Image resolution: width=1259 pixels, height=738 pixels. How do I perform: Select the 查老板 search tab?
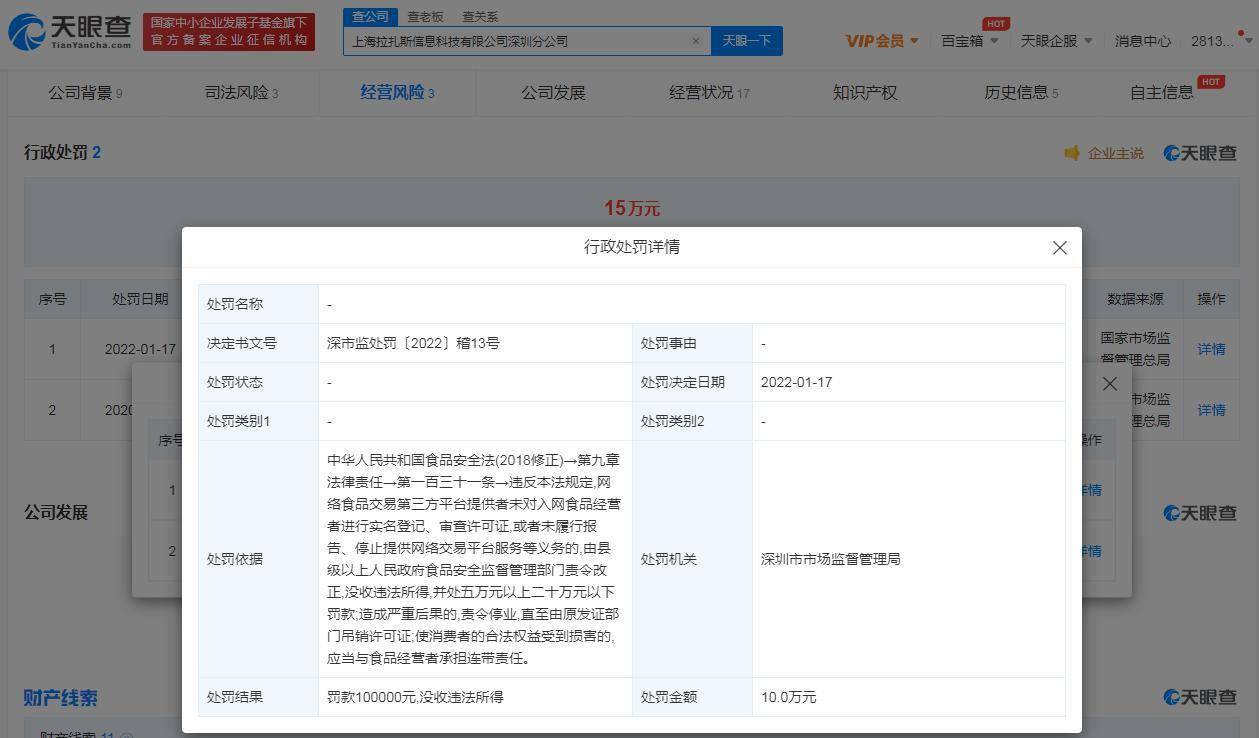425,17
